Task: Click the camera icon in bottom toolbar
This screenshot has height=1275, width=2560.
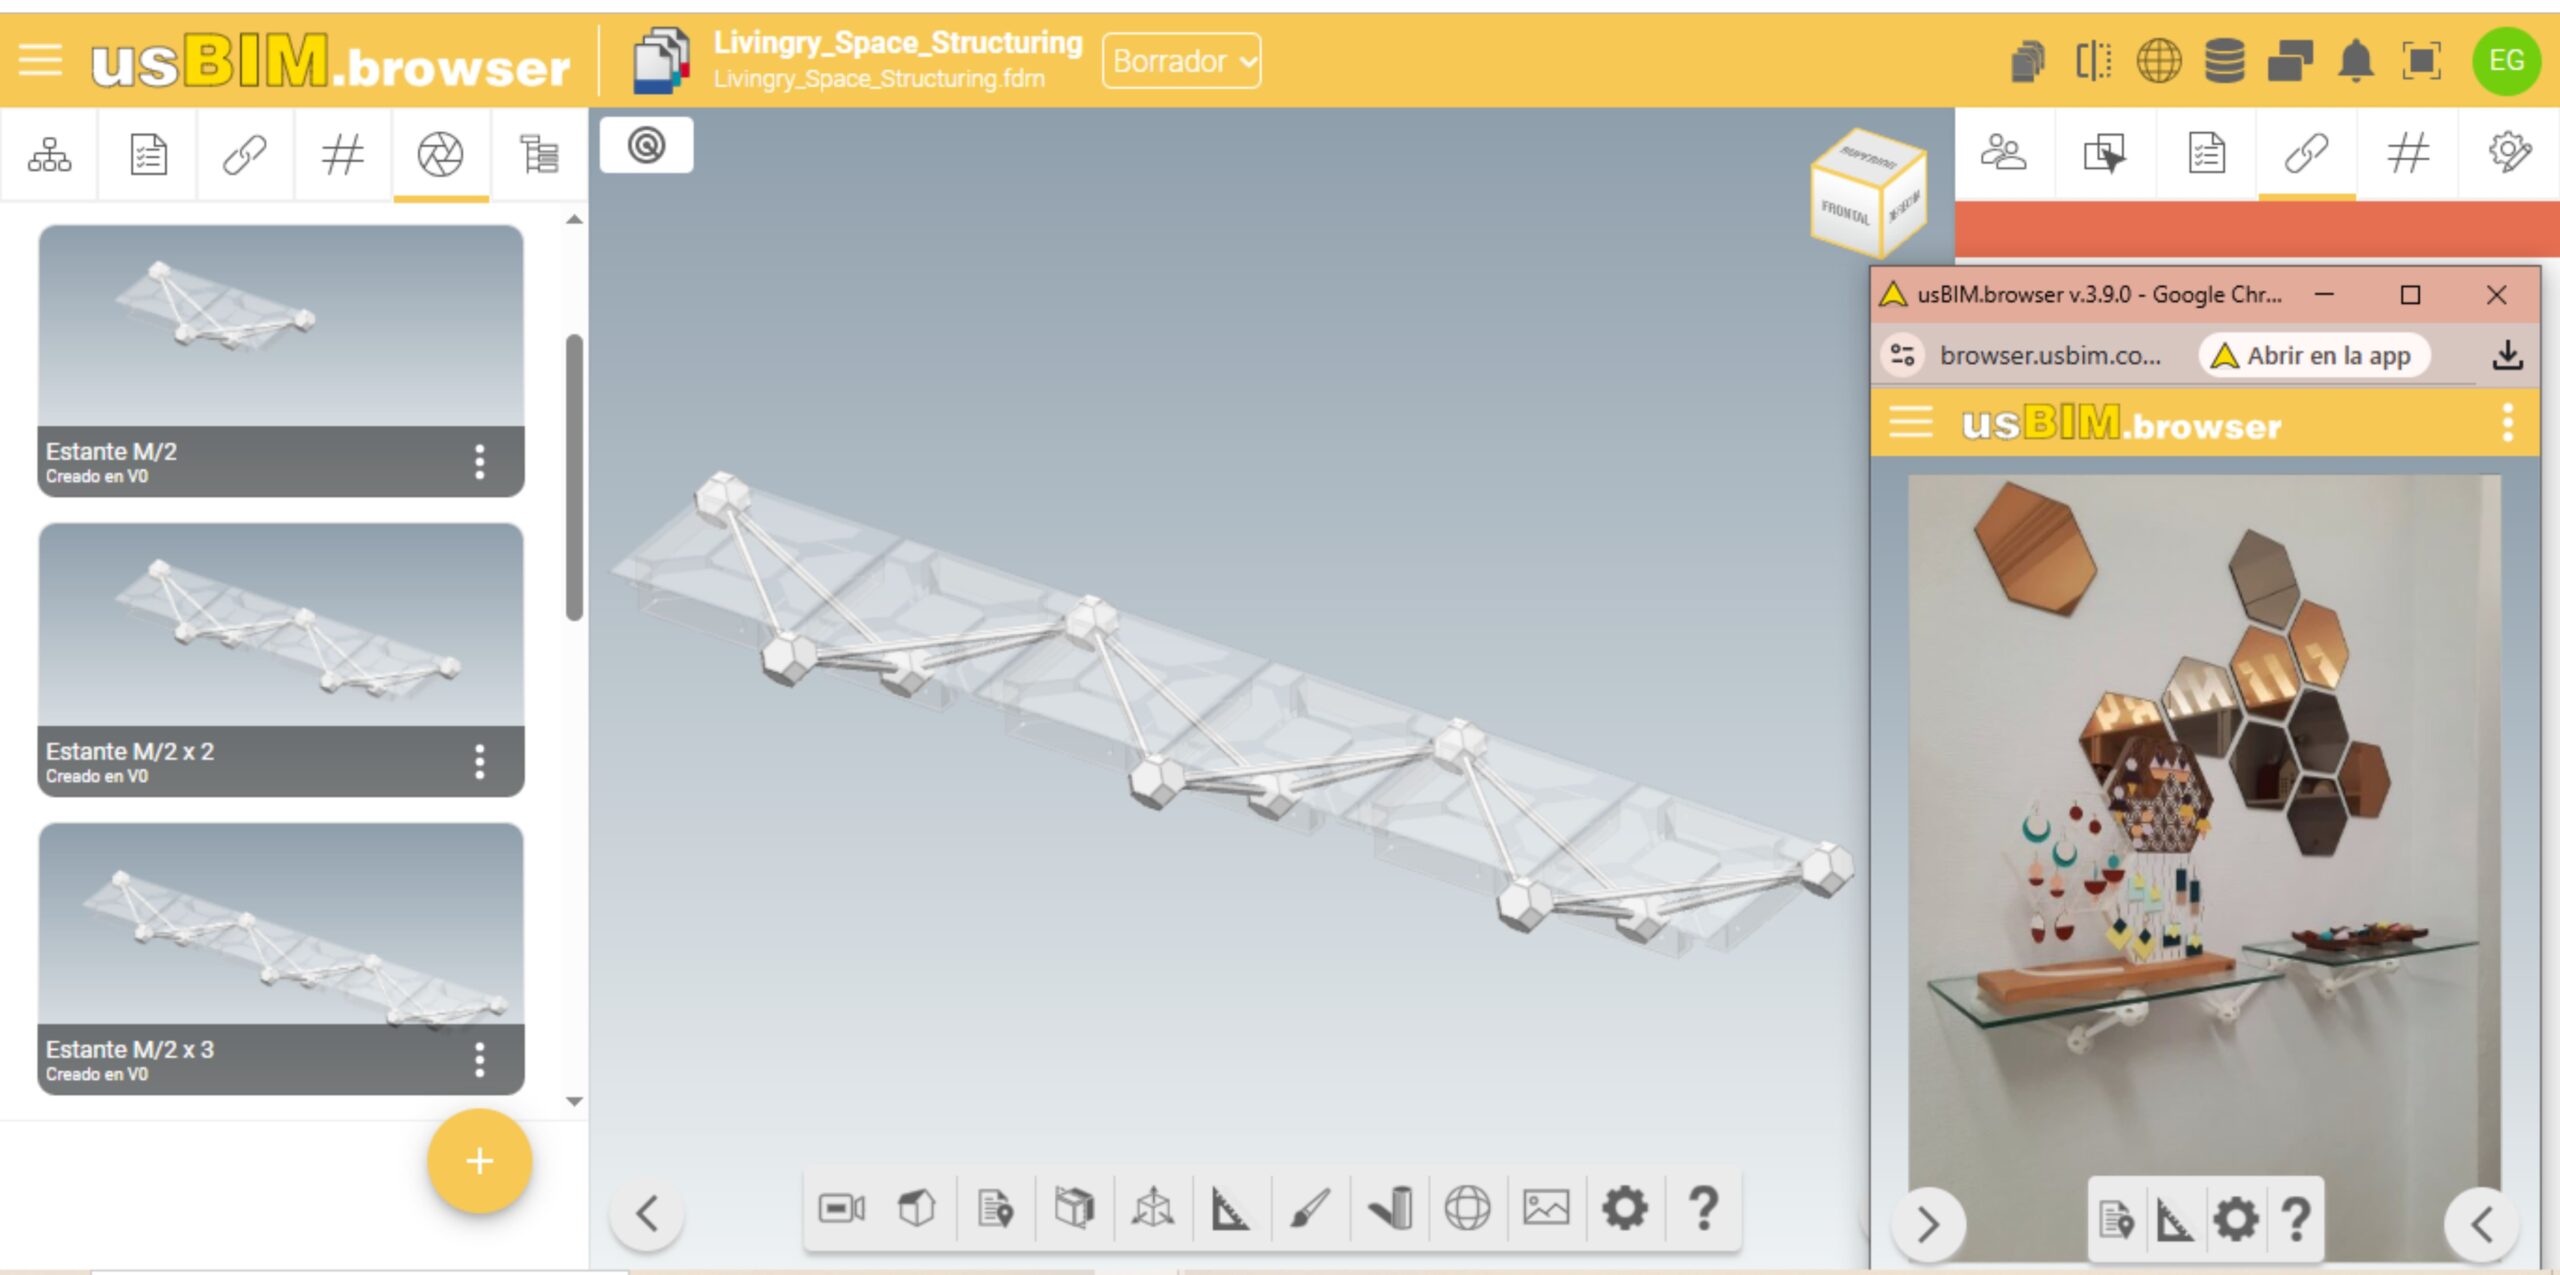Action: [x=841, y=1208]
